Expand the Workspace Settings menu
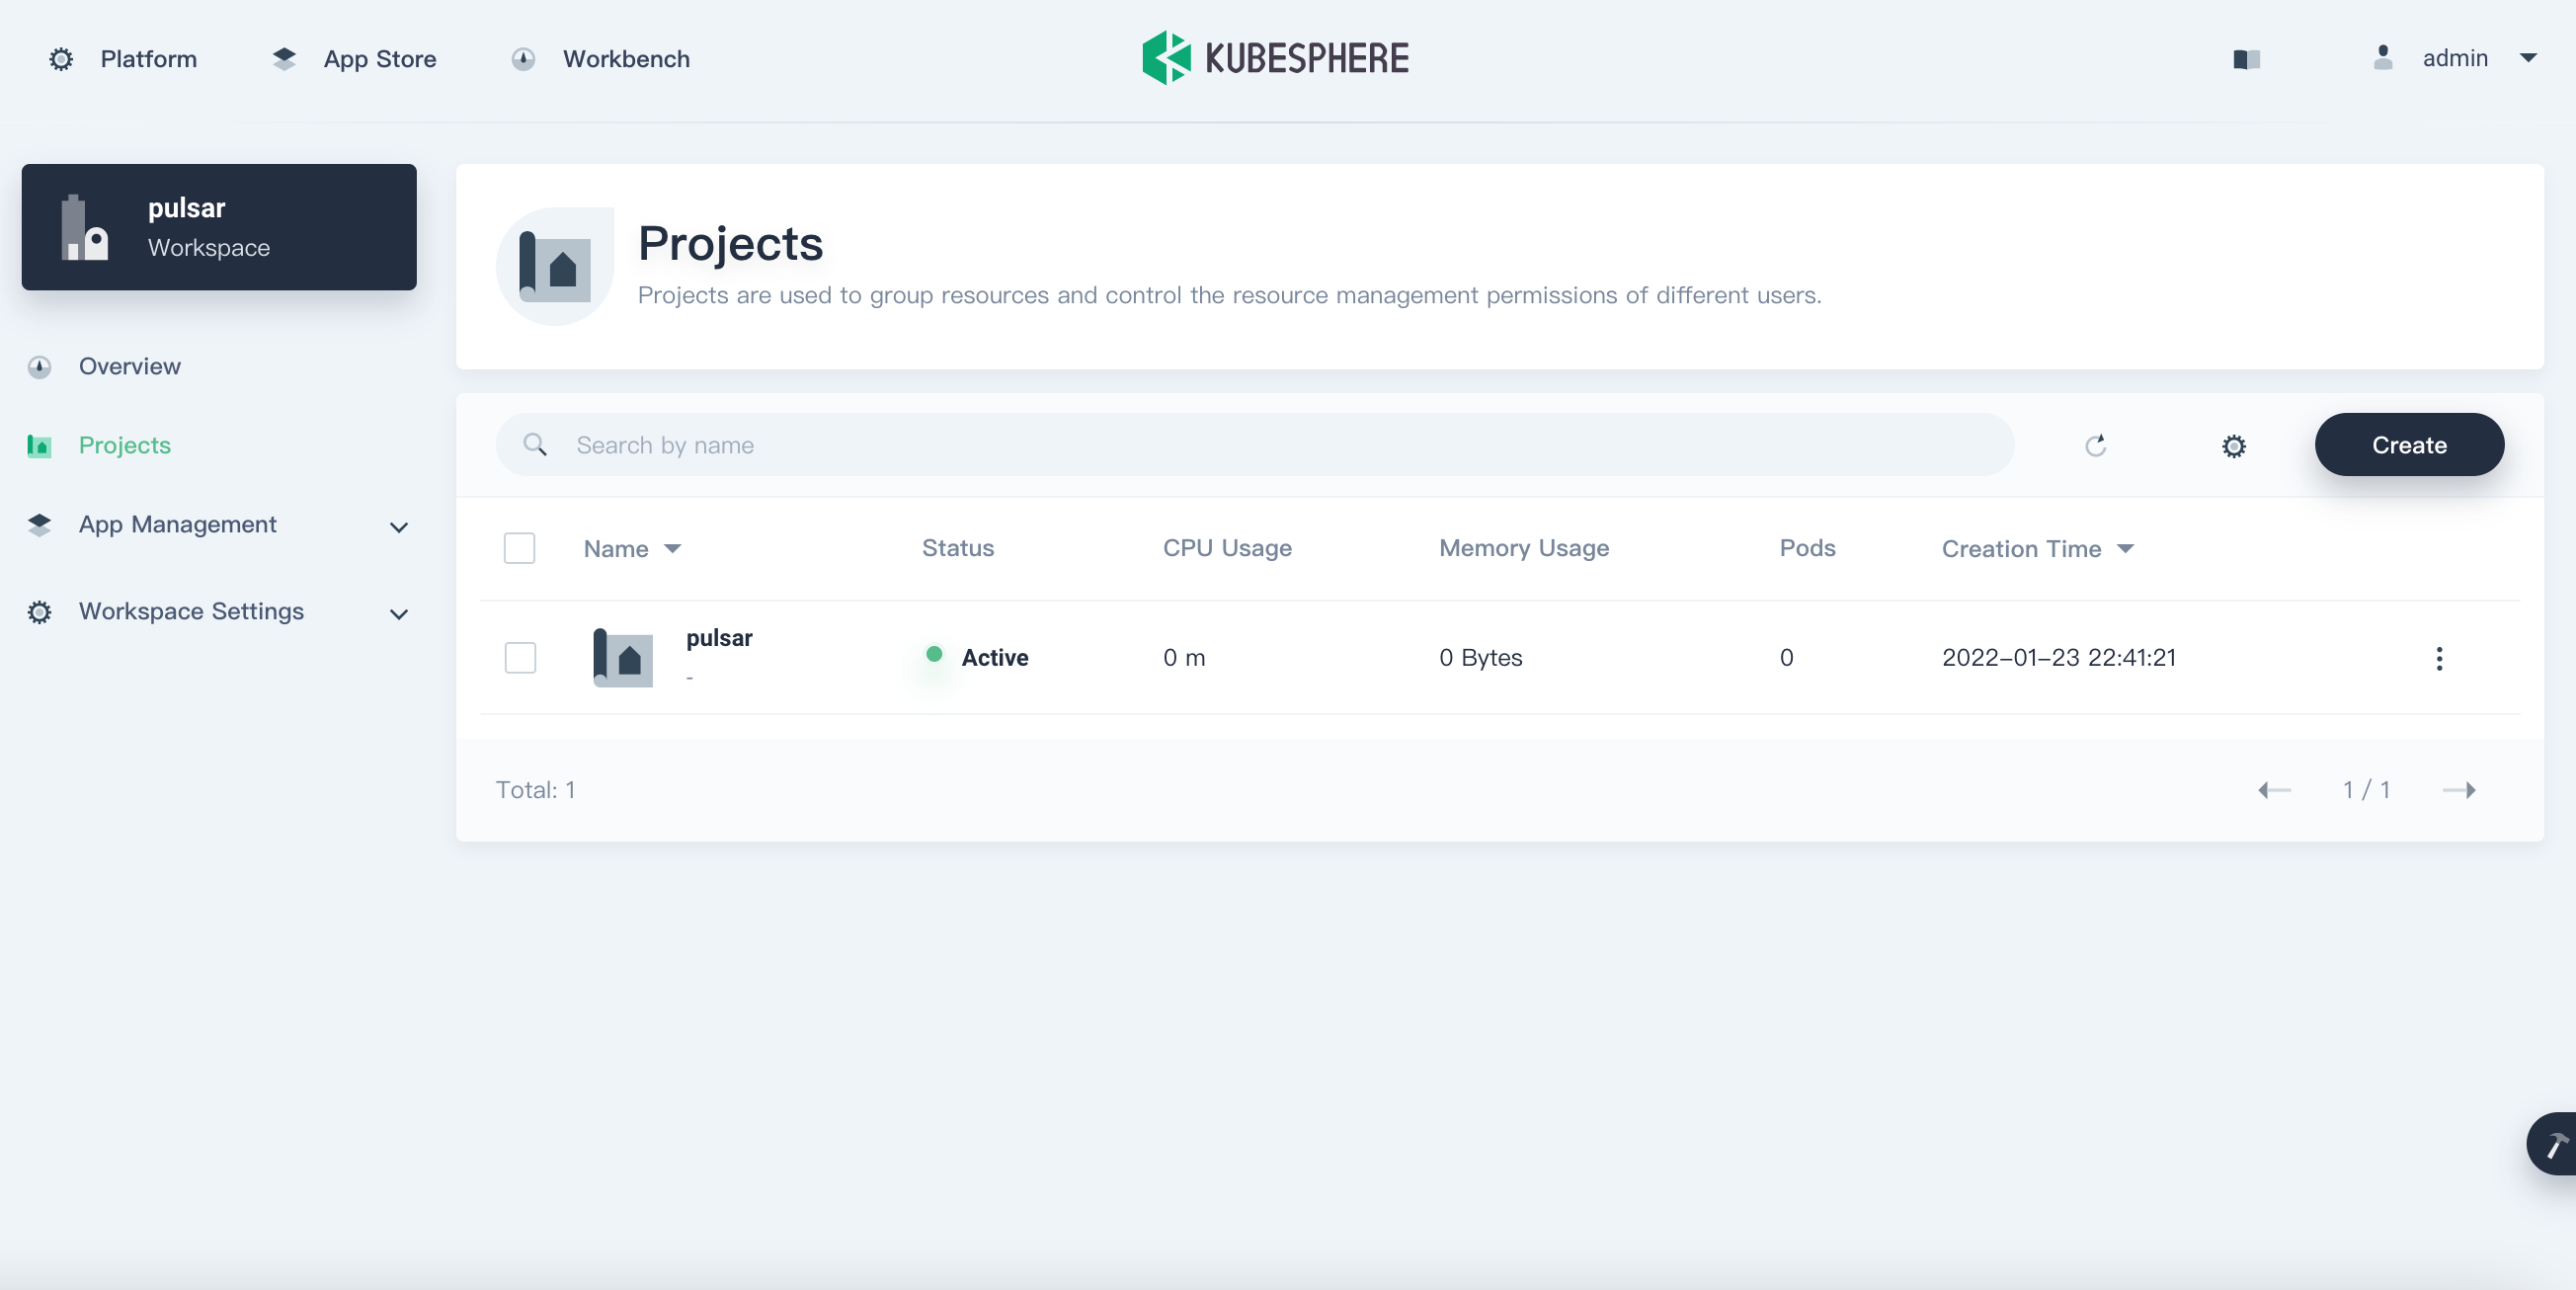 click(x=398, y=614)
